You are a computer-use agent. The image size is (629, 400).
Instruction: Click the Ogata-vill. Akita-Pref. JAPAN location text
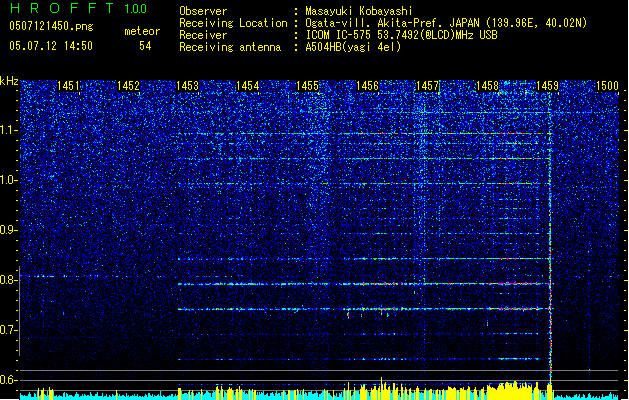446,23
